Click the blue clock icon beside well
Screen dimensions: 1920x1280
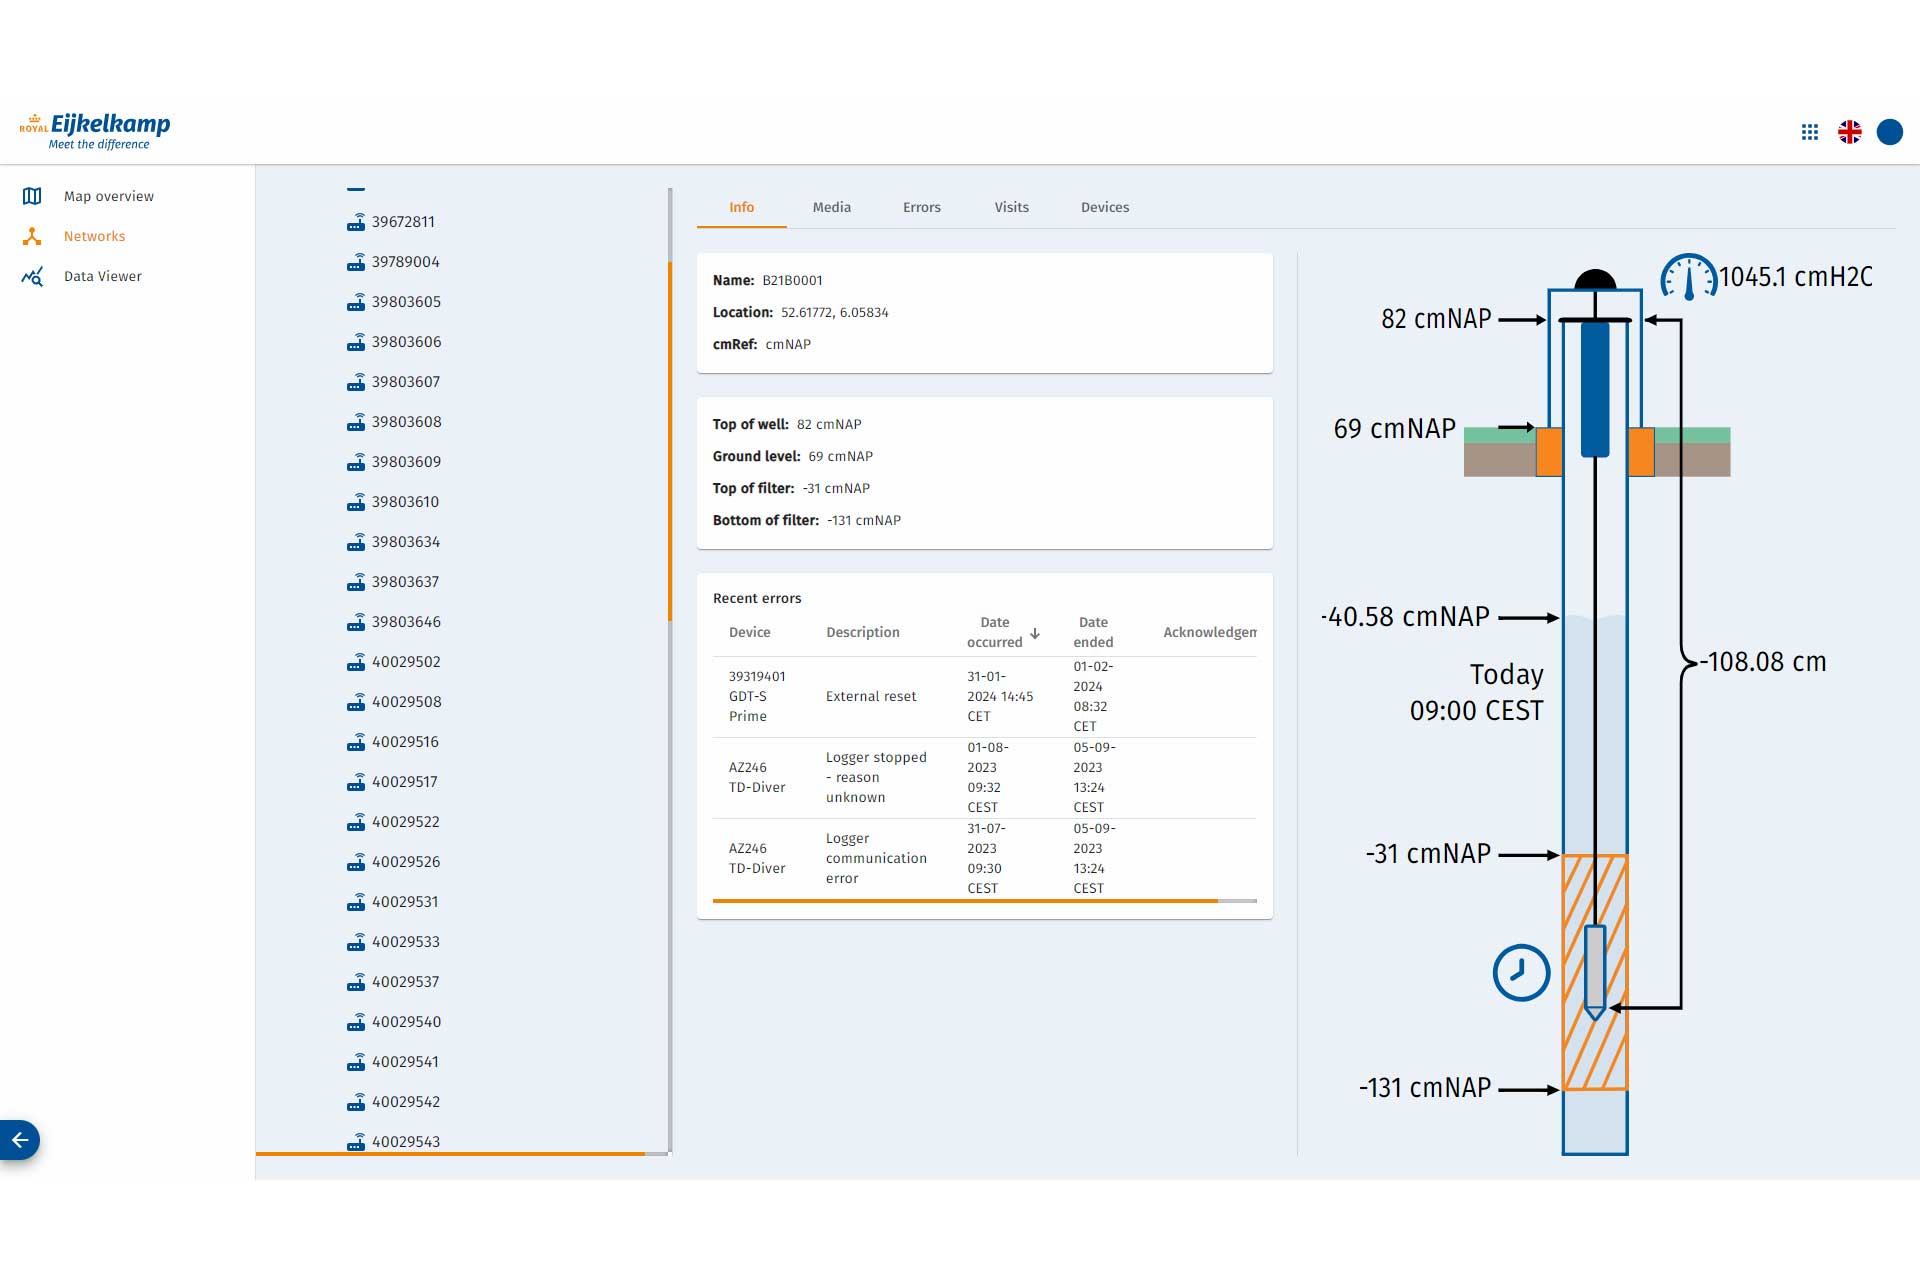[x=1521, y=972]
